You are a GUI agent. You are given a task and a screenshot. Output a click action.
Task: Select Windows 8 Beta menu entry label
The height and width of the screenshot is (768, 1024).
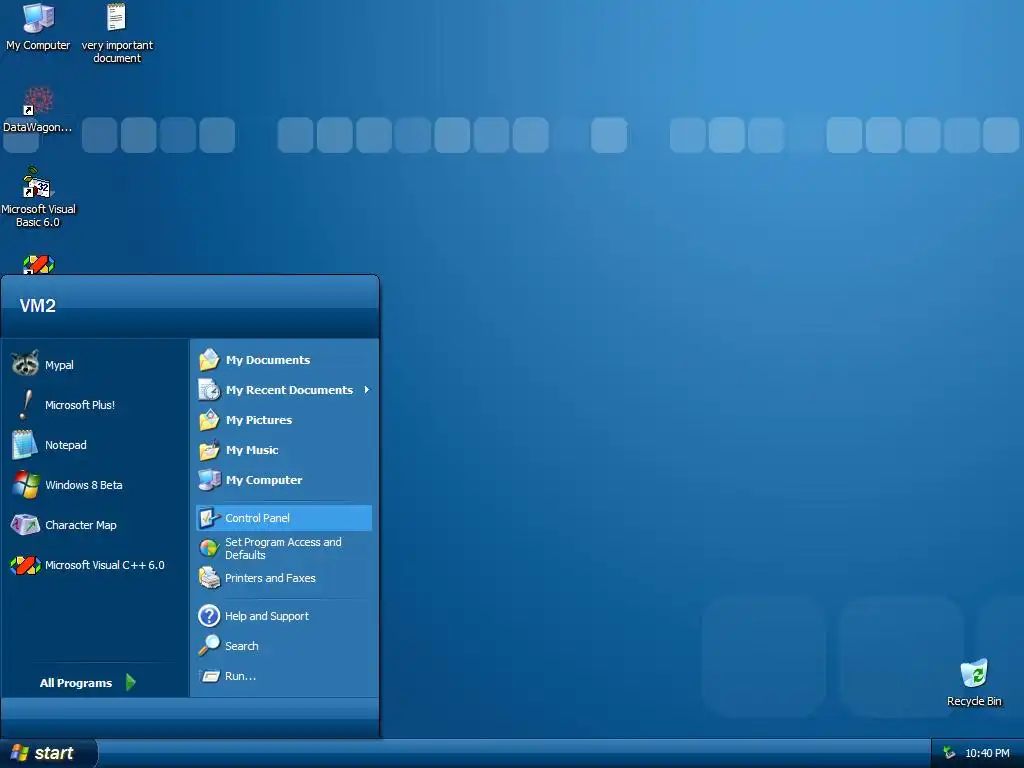click(x=84, y=485)
